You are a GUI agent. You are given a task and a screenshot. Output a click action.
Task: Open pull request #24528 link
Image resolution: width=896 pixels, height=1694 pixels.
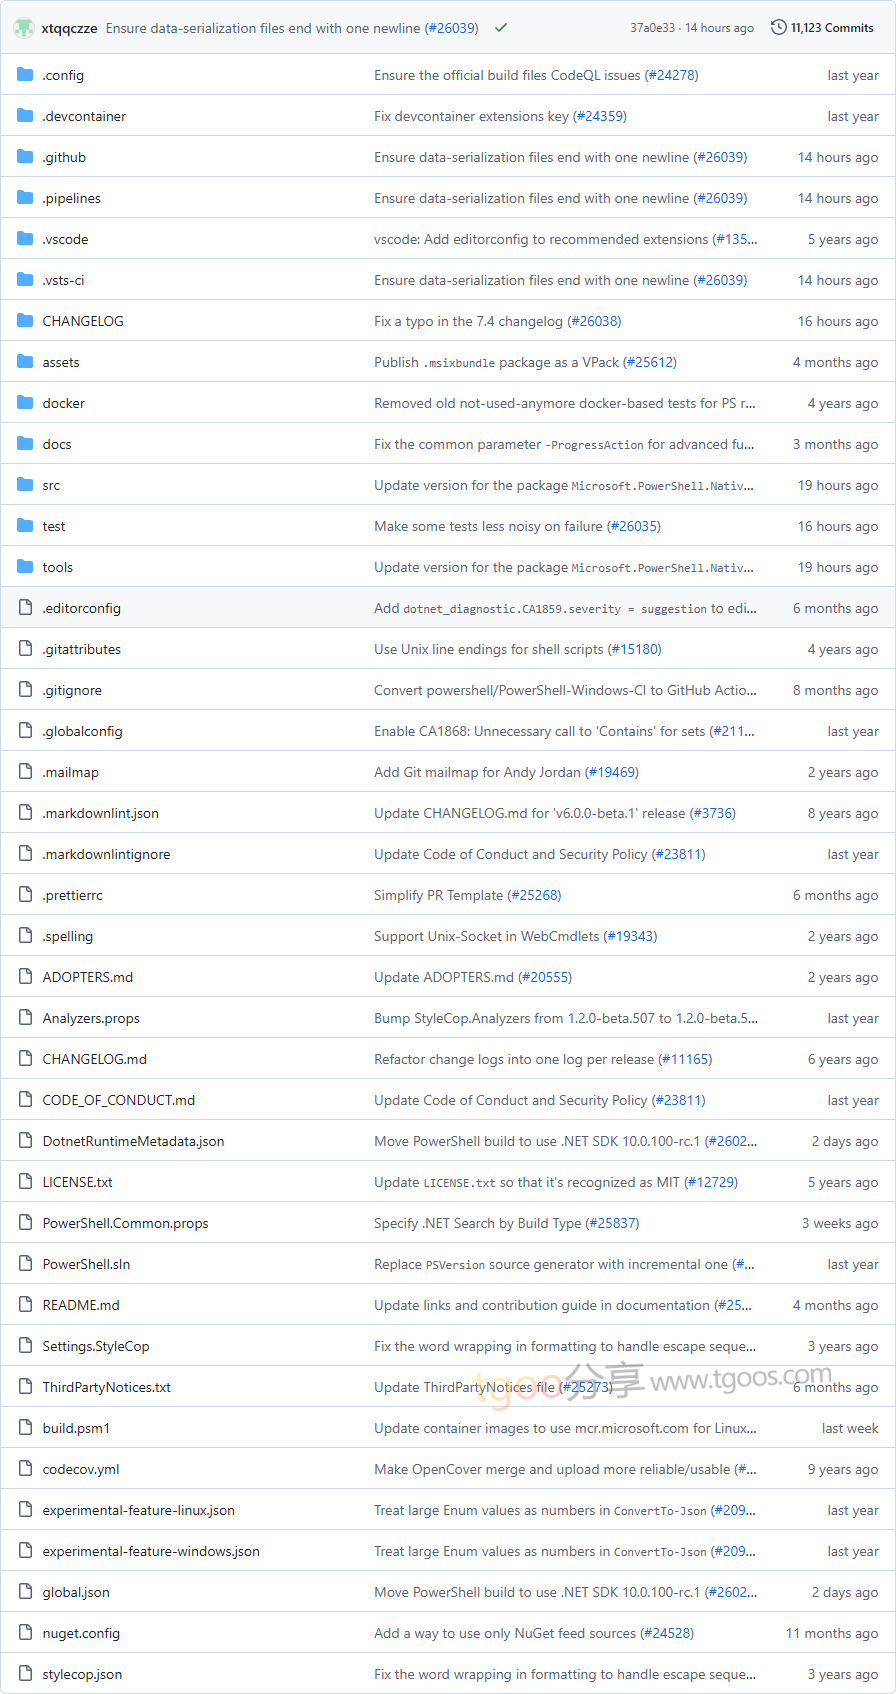667,1633
